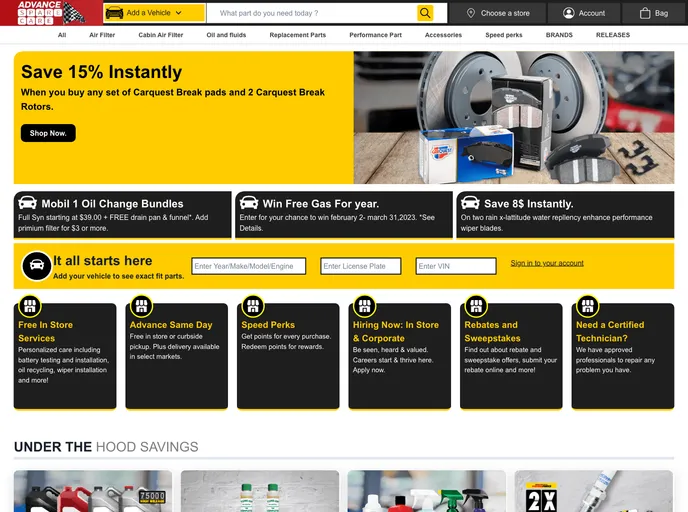
Task: Click the Shop Now button on the banner
Action: click(48, 133)
